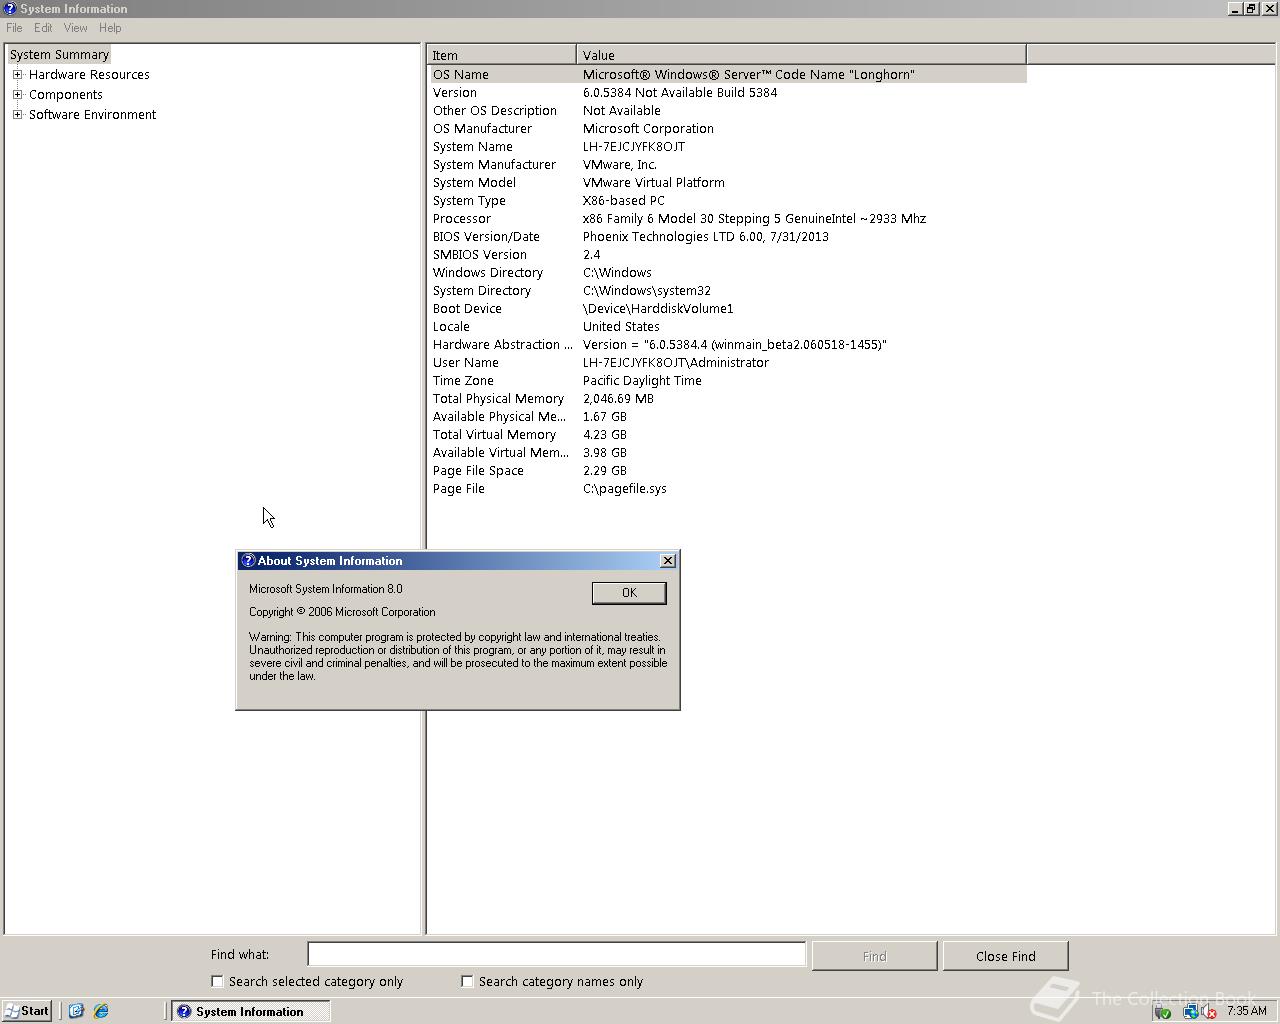The image size is (1280, 1024).
Task: Click value 'LH-7EJCJYFK8OJT' for System Name
Action: click(x=634, y=147)
